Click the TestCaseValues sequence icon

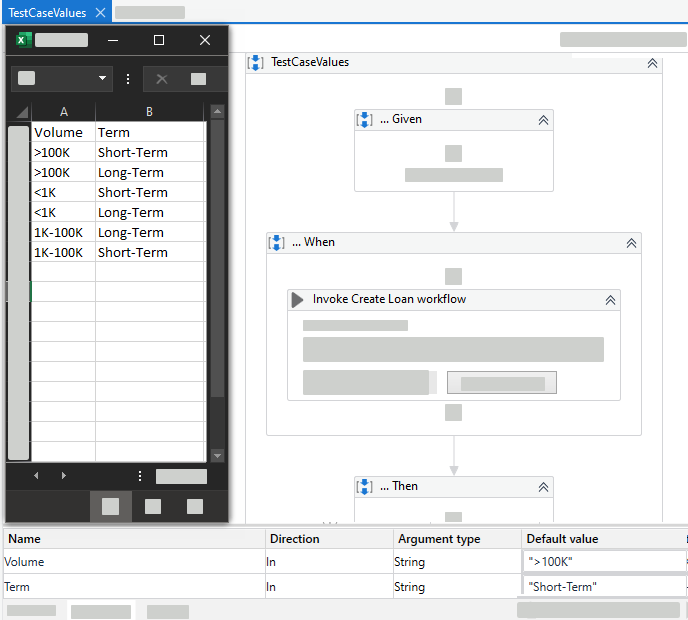[x=255, y=62]
